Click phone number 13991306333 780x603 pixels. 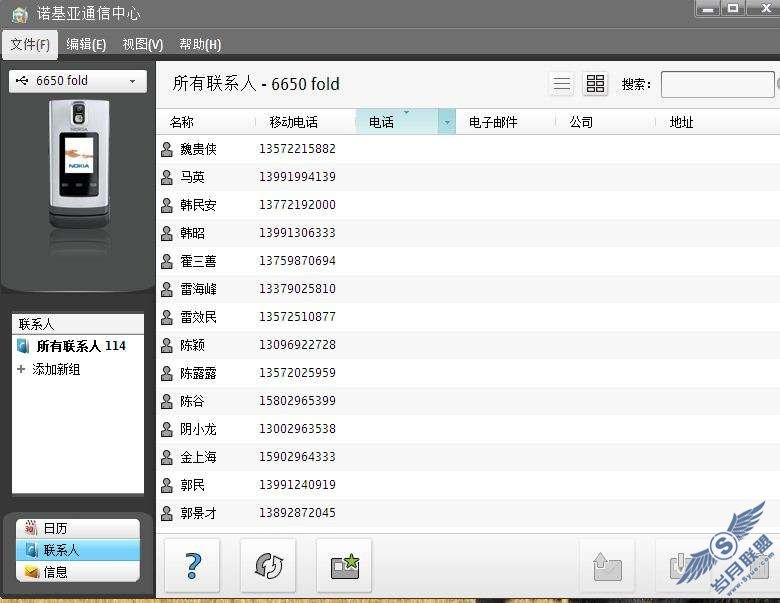coord(297,232)
